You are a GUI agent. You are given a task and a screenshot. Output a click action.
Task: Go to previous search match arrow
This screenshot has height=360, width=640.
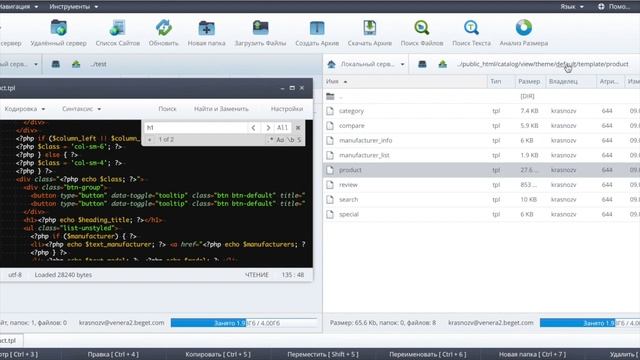(253, 128)
